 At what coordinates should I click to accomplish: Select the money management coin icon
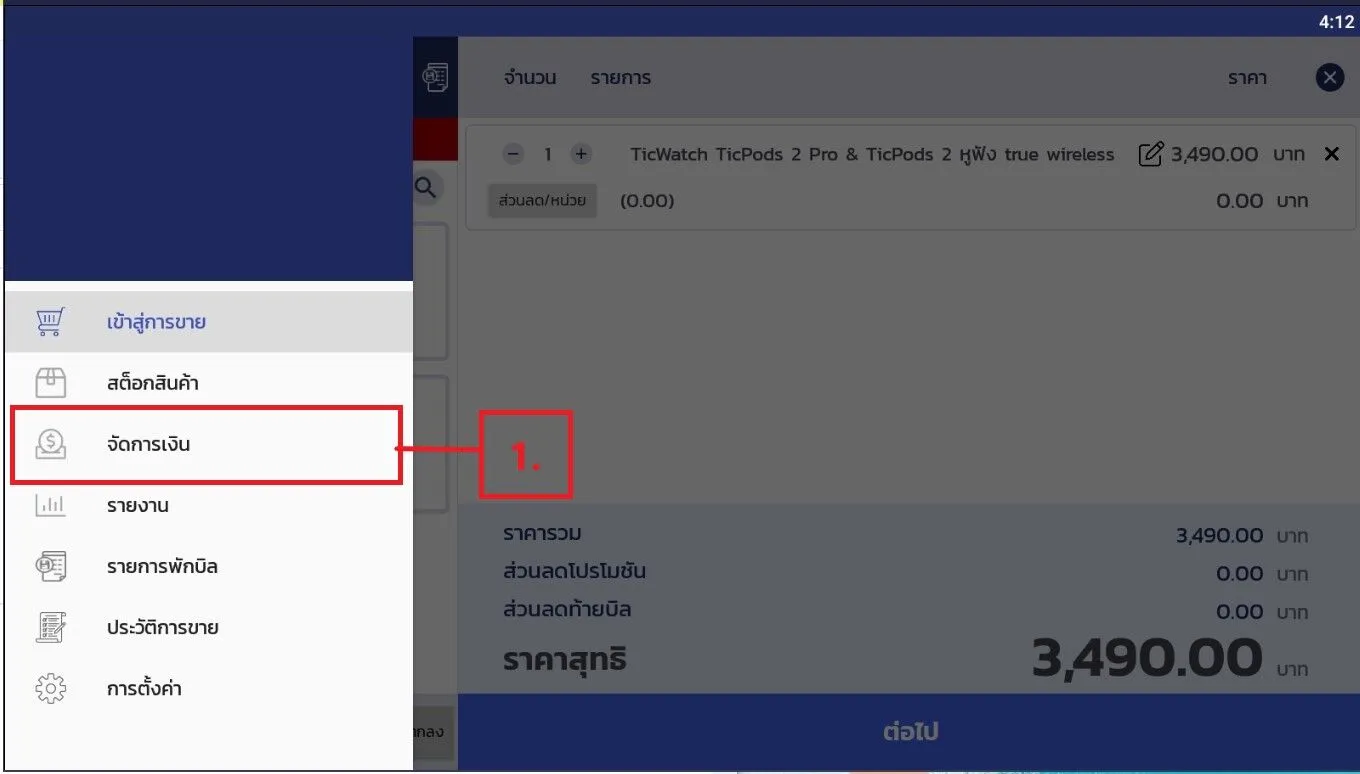[x=50, y=444]
